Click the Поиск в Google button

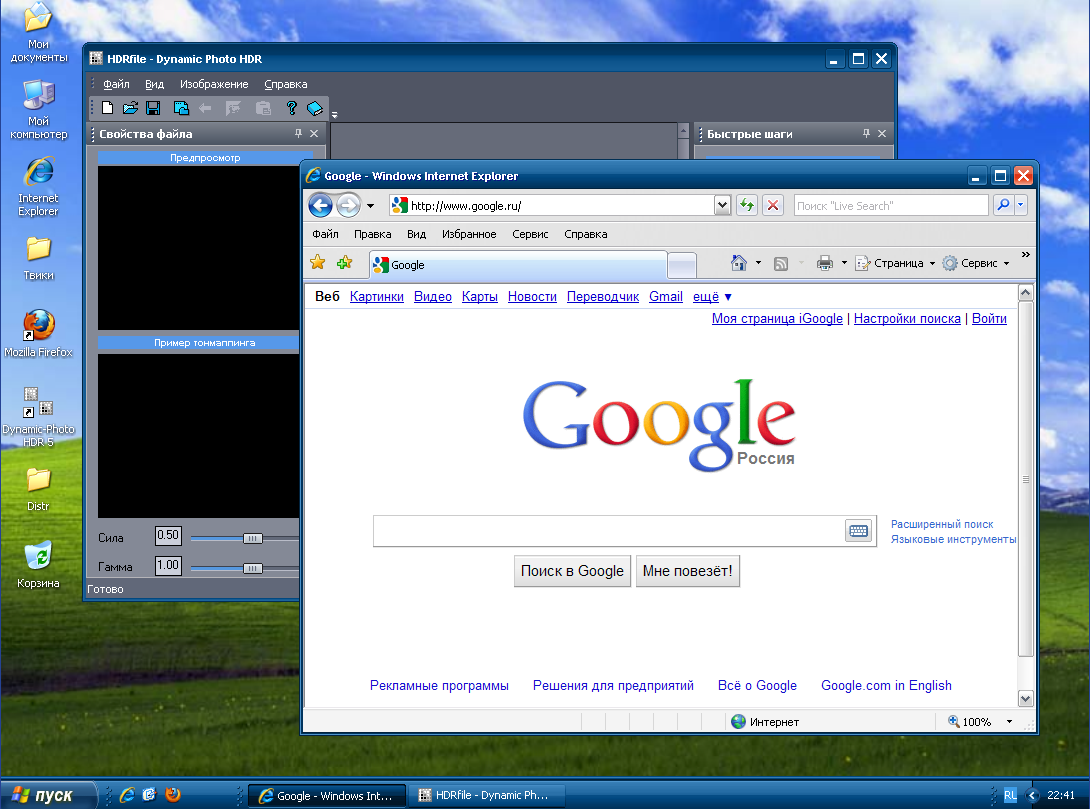pos(572,571)
